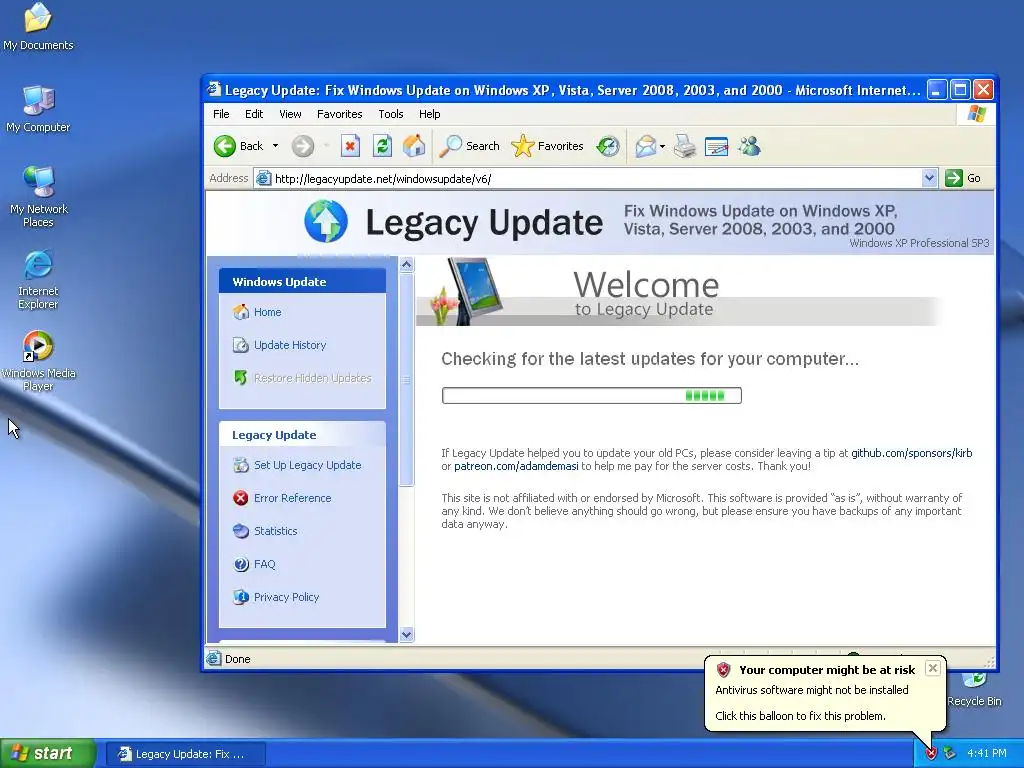Open Statistics in the sidebar
Viewport: 1024px width, 768px height.
[275, 531]
